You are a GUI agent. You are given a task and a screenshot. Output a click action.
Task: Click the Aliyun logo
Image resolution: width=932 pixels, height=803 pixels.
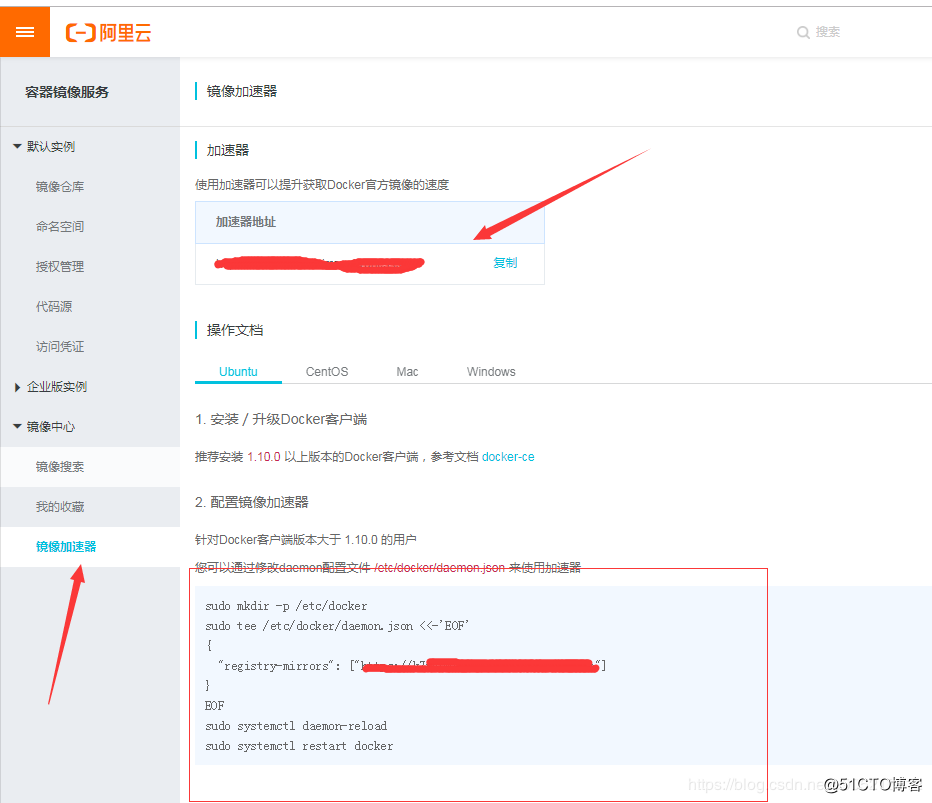[108, 33]
